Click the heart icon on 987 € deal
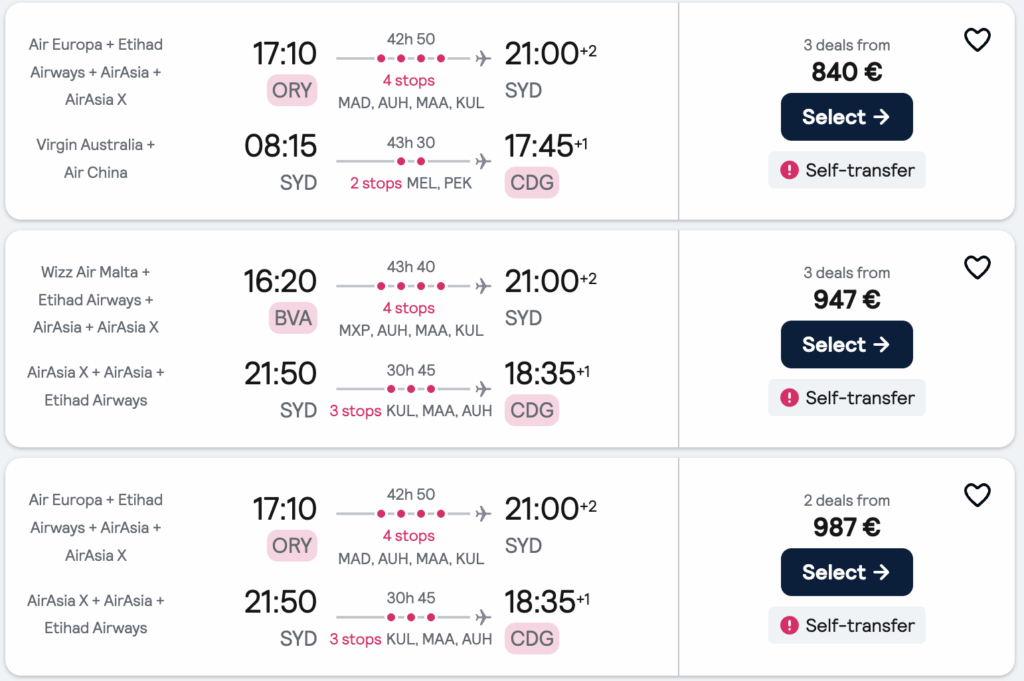This screenshot has width=1024, height=681. coord(977,495)
